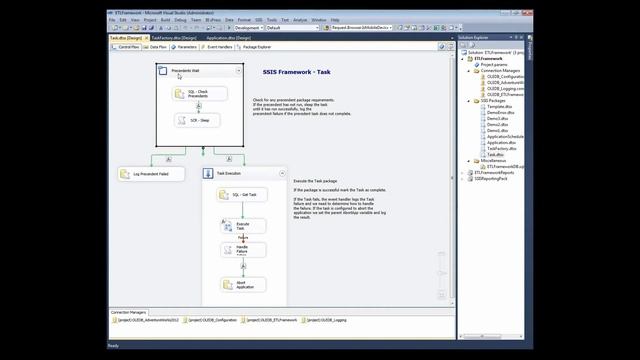Screen dimensions: 640x360
Task: Open the Application.dtsx [Design] document tab
Action: 228,38
